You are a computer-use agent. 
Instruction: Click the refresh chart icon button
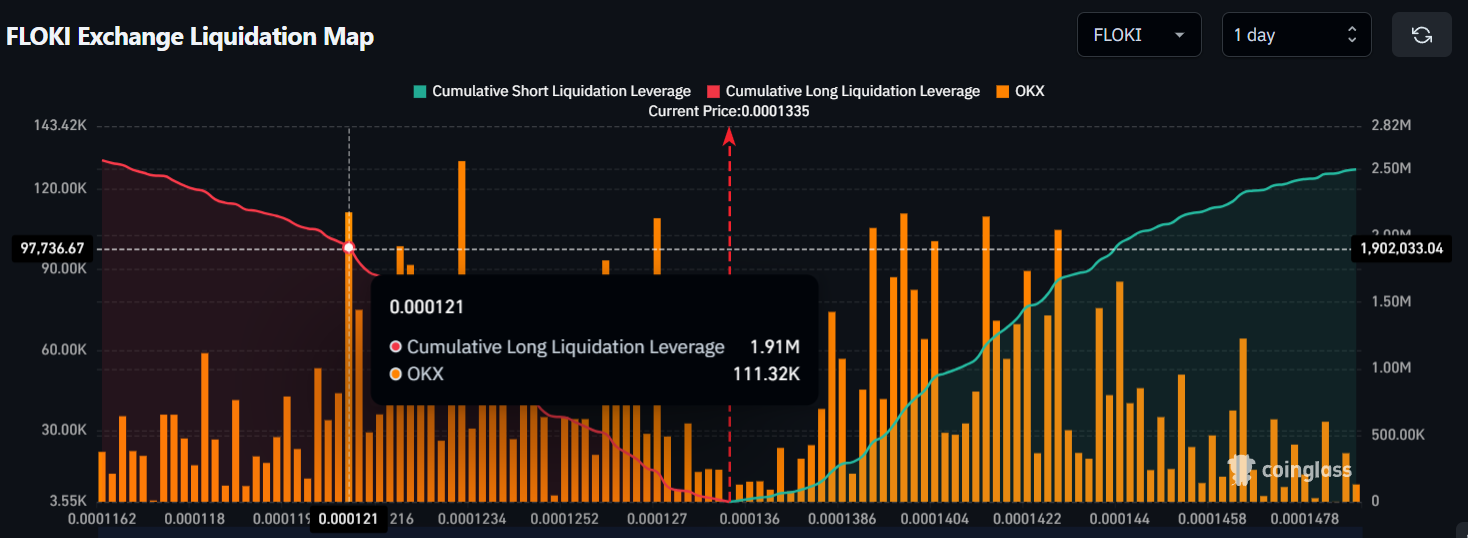click(1421, 35)
